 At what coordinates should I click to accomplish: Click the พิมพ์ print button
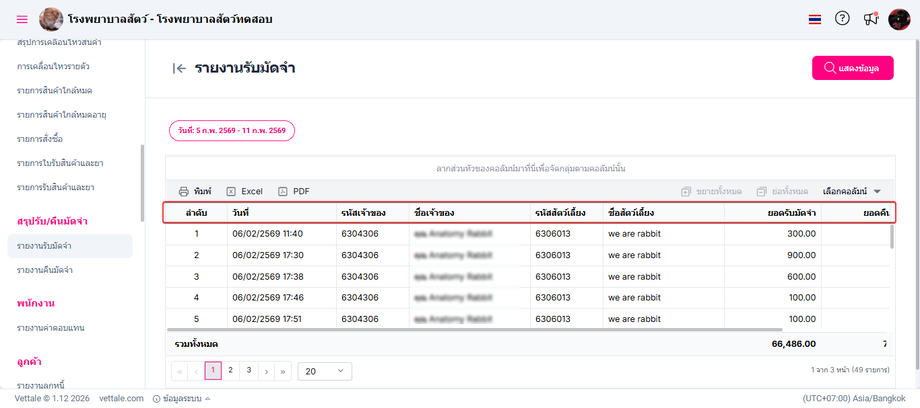coord(195,191)
